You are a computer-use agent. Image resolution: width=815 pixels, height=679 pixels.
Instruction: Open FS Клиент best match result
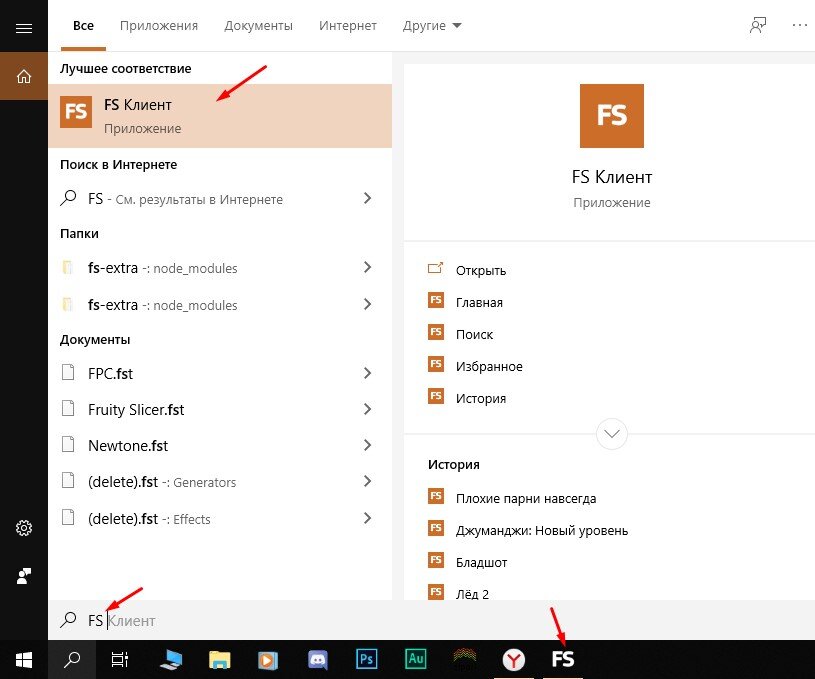coord(220,116)
